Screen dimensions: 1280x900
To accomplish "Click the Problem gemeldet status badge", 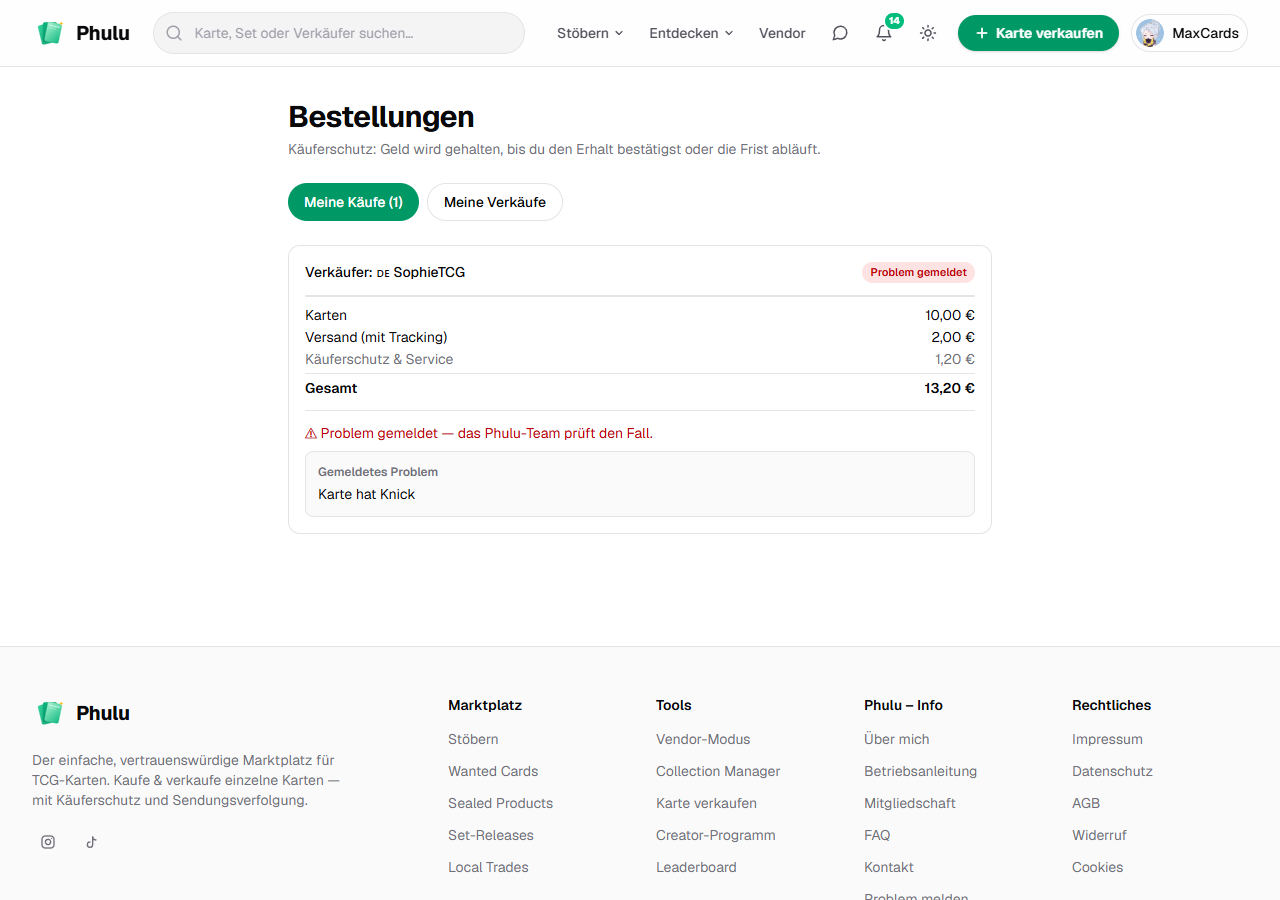I will (x=918, y=272).
